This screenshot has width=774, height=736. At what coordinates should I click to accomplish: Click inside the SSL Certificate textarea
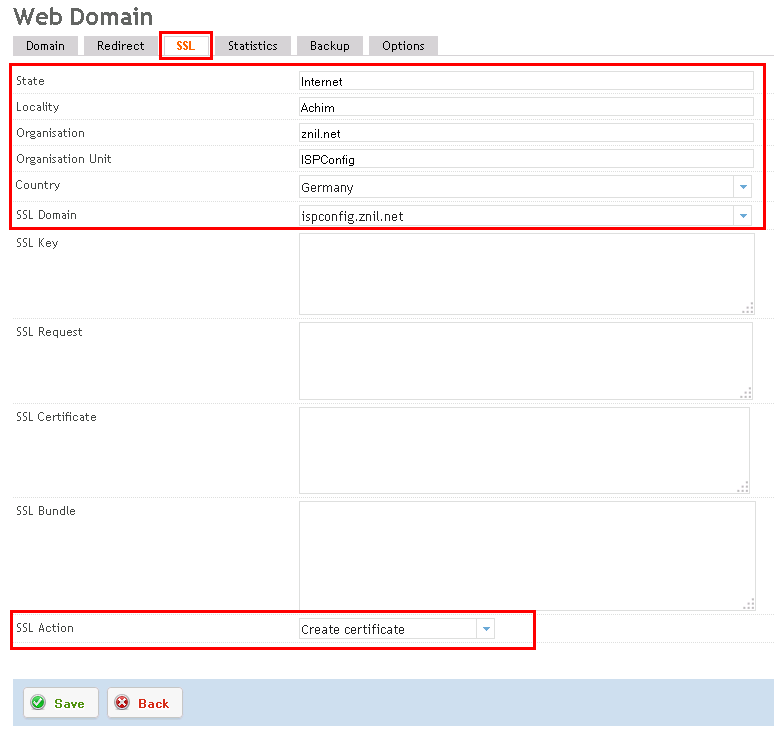(524, 449)
